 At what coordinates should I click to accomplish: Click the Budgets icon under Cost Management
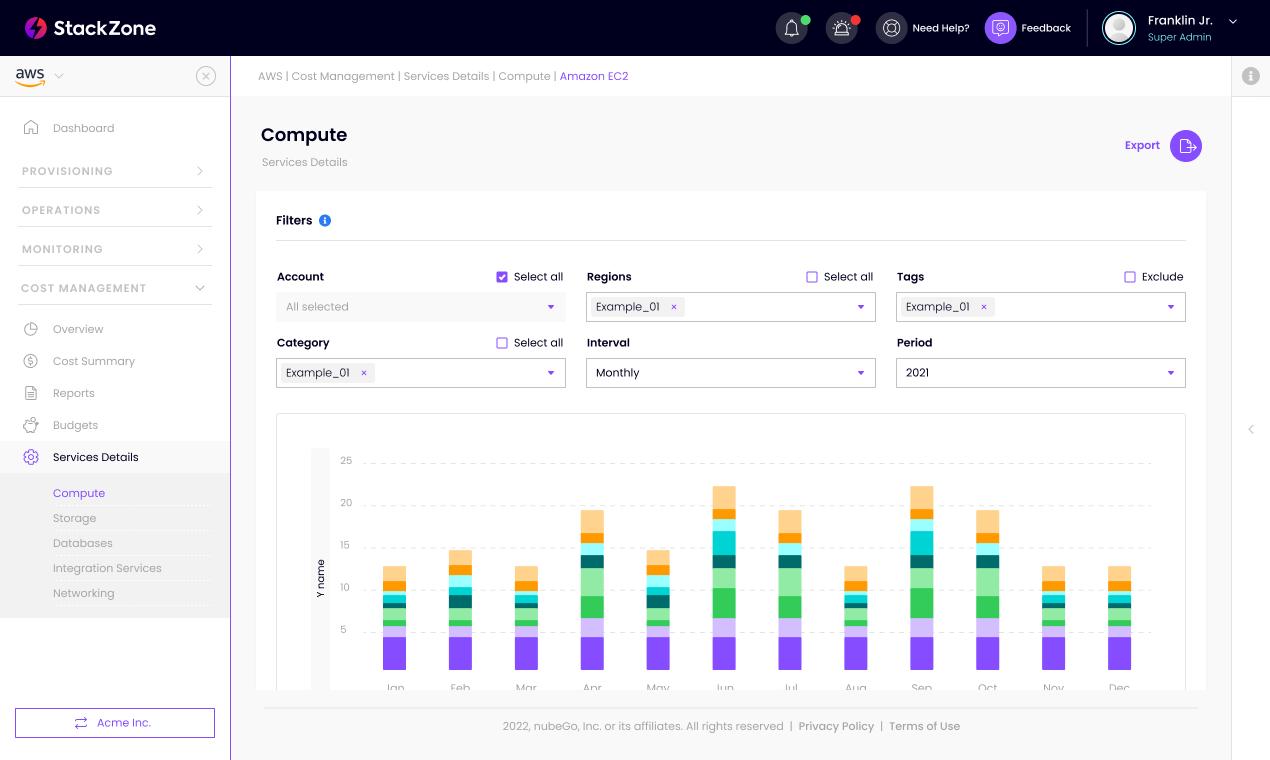(31, 424)
